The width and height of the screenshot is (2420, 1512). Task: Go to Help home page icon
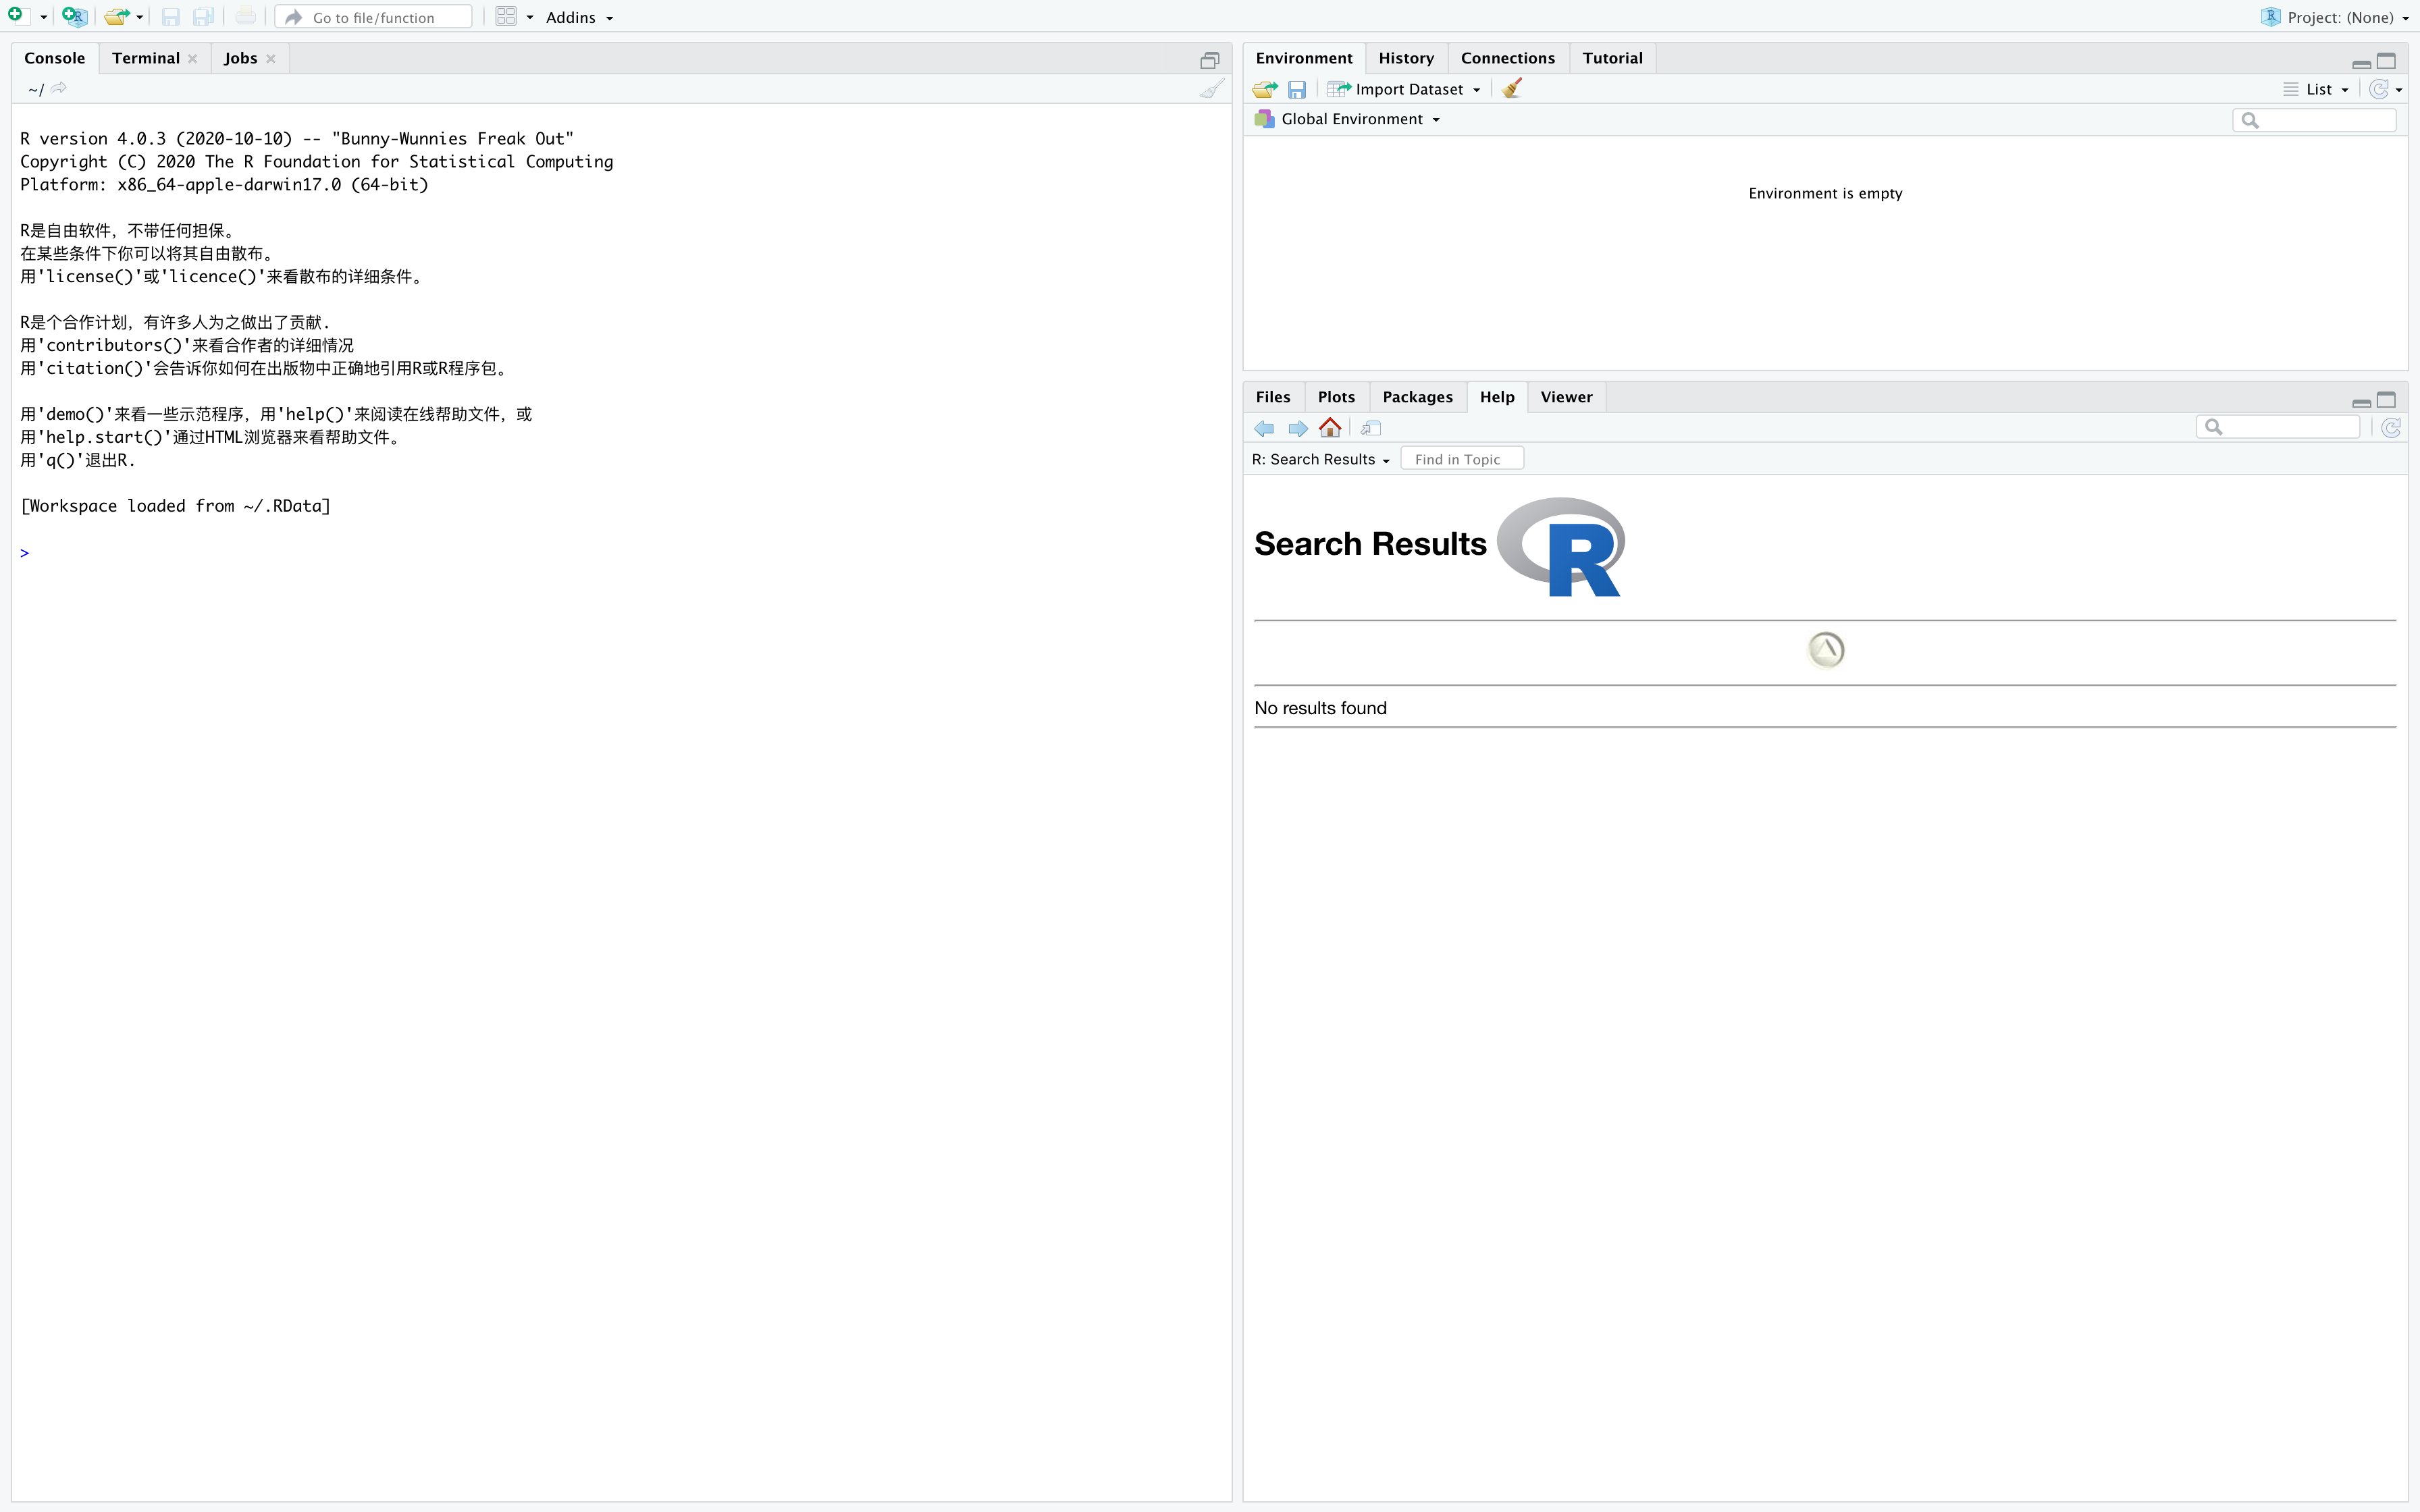[x=1330, y=428]
